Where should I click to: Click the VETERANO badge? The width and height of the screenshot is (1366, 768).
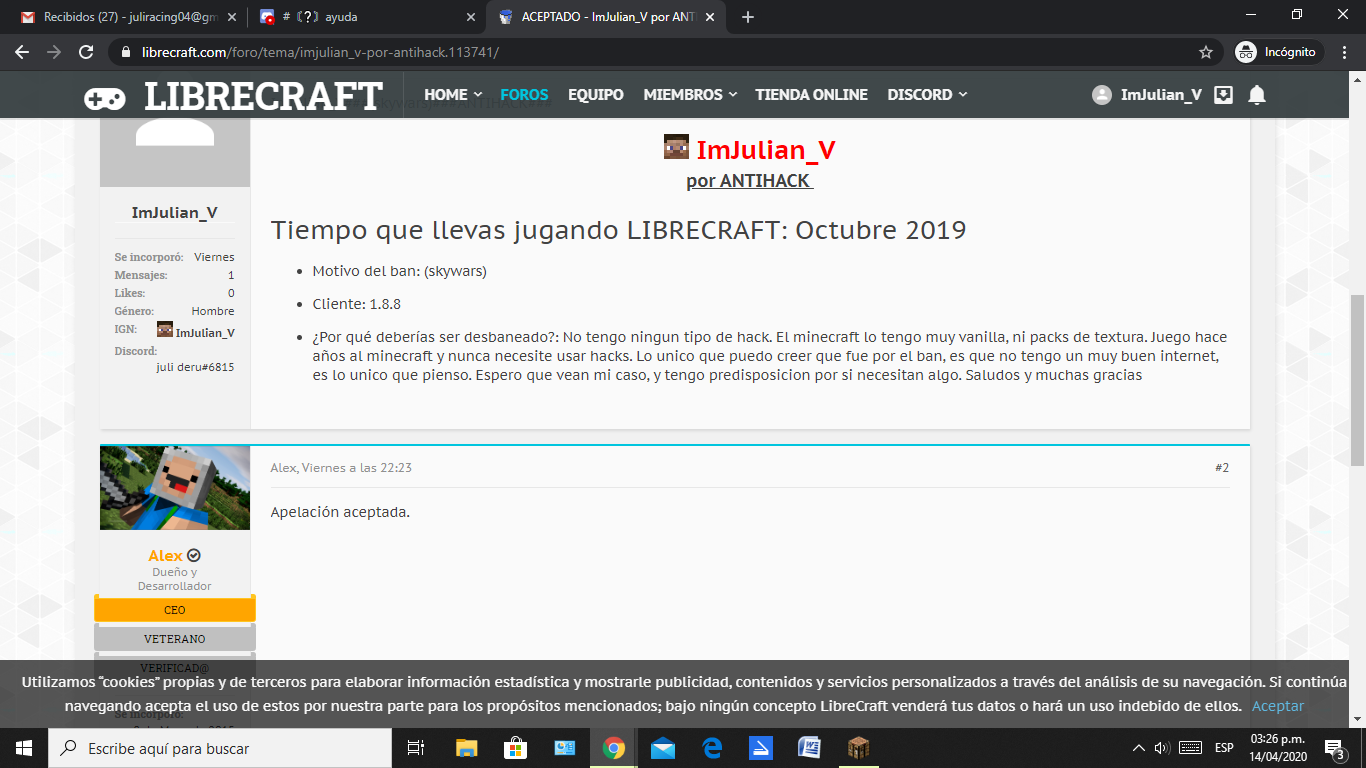(x=175, y=638)
